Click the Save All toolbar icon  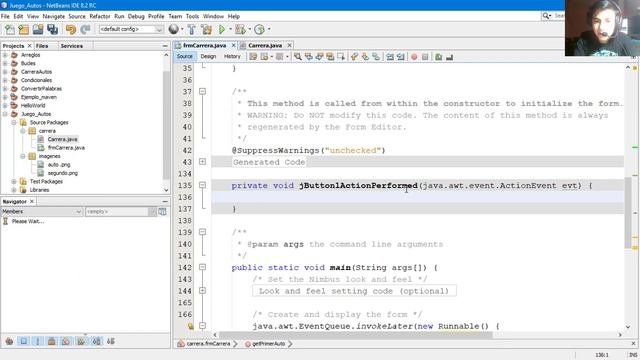pyautogui.click(x=52, y=29)
